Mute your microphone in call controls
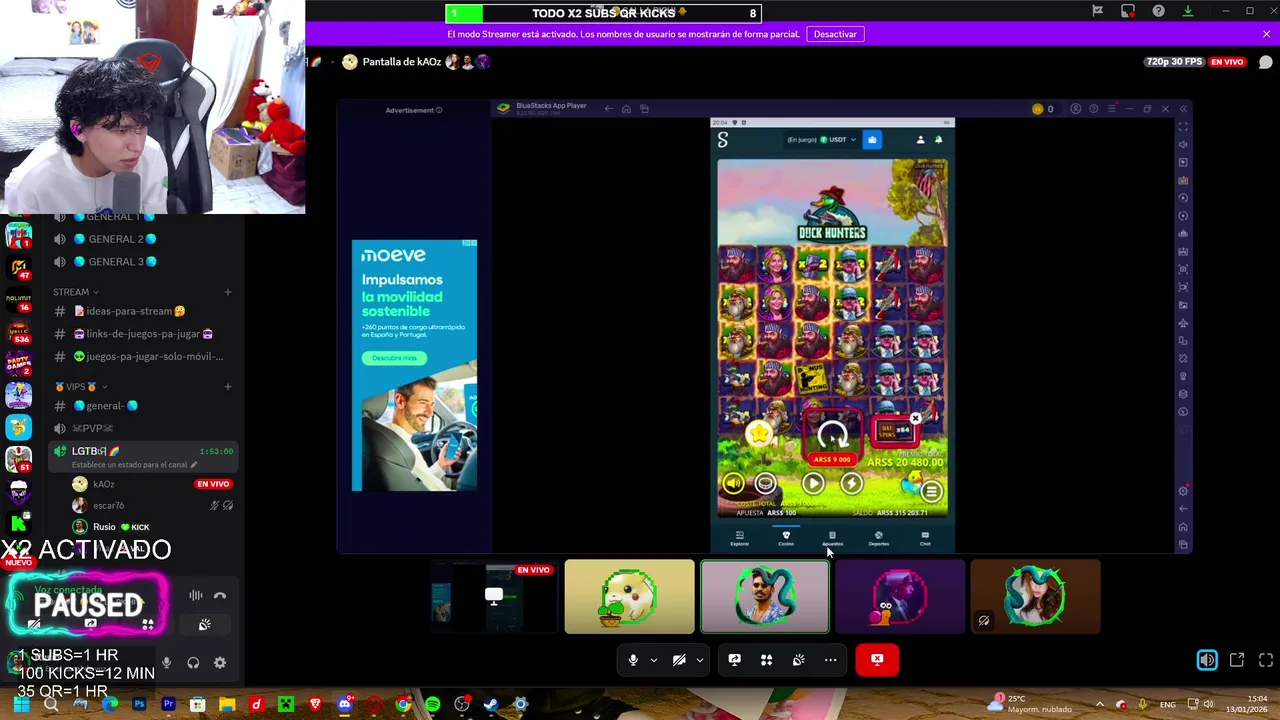The image size is (1280, 720). pos(633,660)
